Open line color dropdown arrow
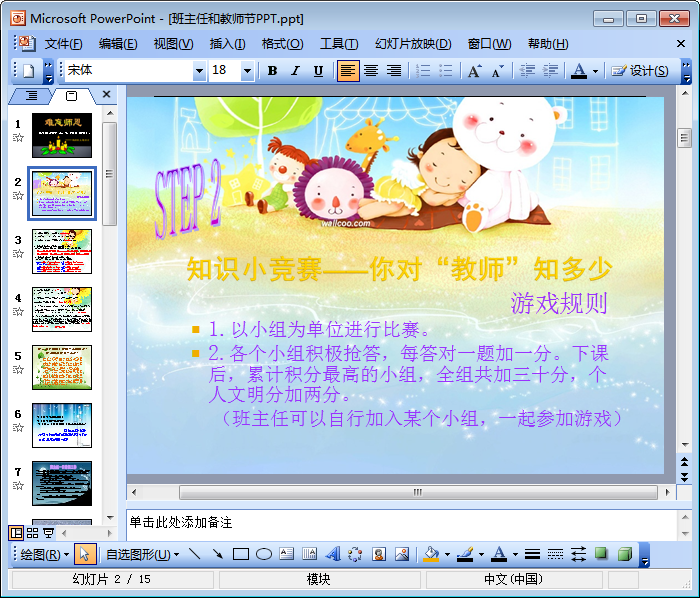 coord(481,555)
